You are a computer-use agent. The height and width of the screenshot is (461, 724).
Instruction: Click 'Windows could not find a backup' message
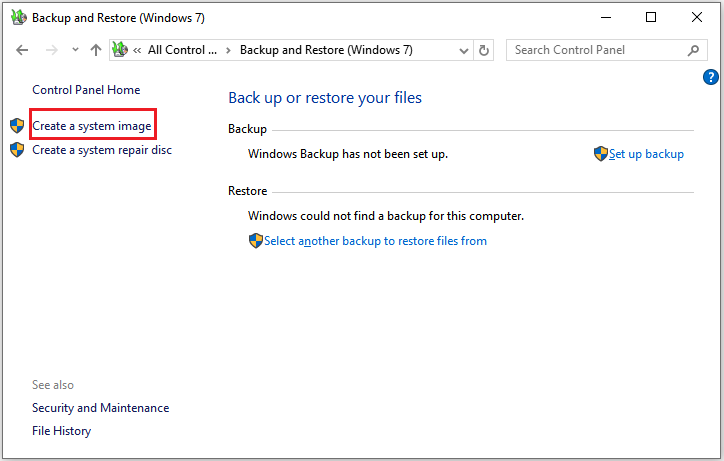pyautogui.click(x=386, y=216)
